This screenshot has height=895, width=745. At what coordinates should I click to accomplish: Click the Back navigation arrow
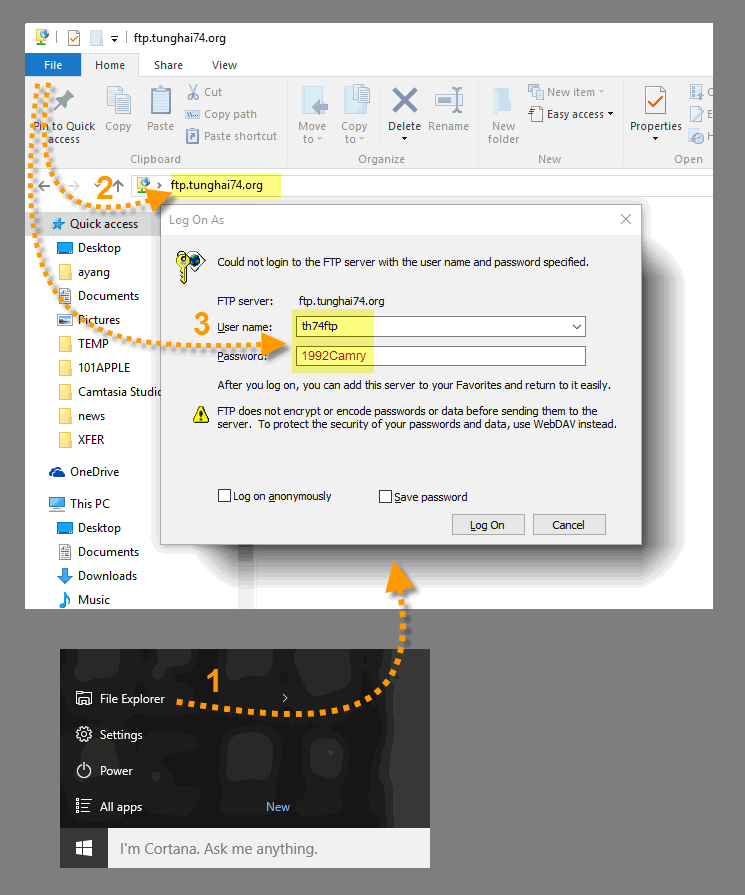[44, 186]
